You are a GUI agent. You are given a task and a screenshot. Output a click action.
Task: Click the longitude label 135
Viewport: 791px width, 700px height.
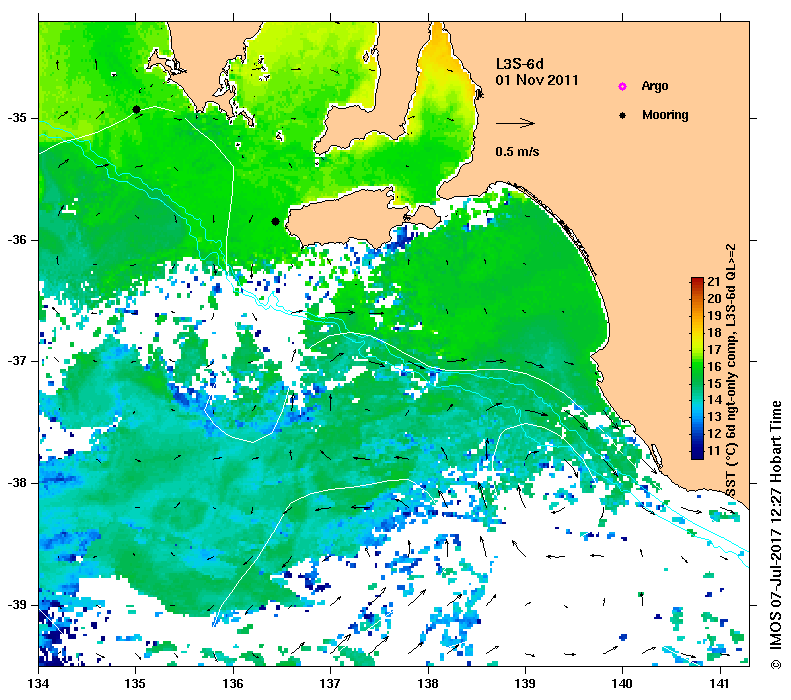coord(136,684)
